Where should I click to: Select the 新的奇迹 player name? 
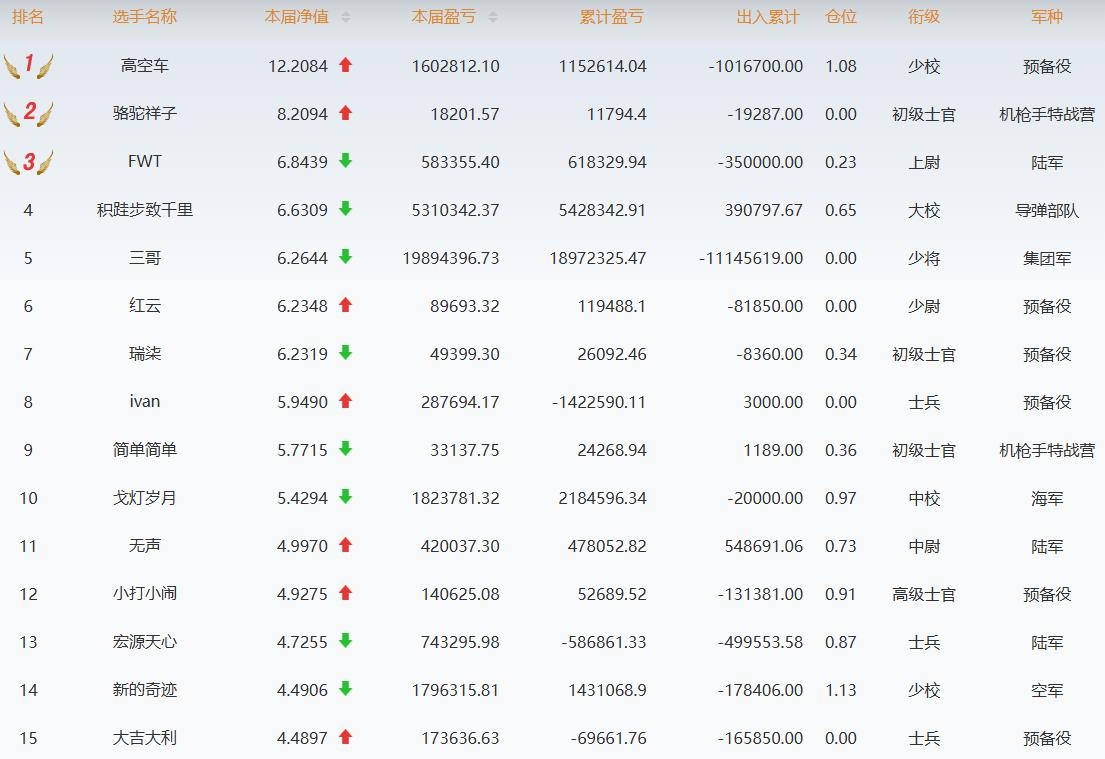click(x=145, y=690)
